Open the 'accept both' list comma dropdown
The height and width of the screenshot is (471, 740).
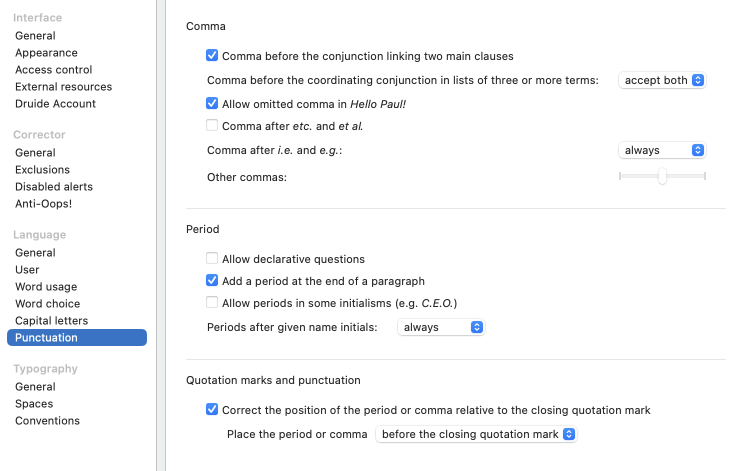pyautogui.click(x=662, y=80)
